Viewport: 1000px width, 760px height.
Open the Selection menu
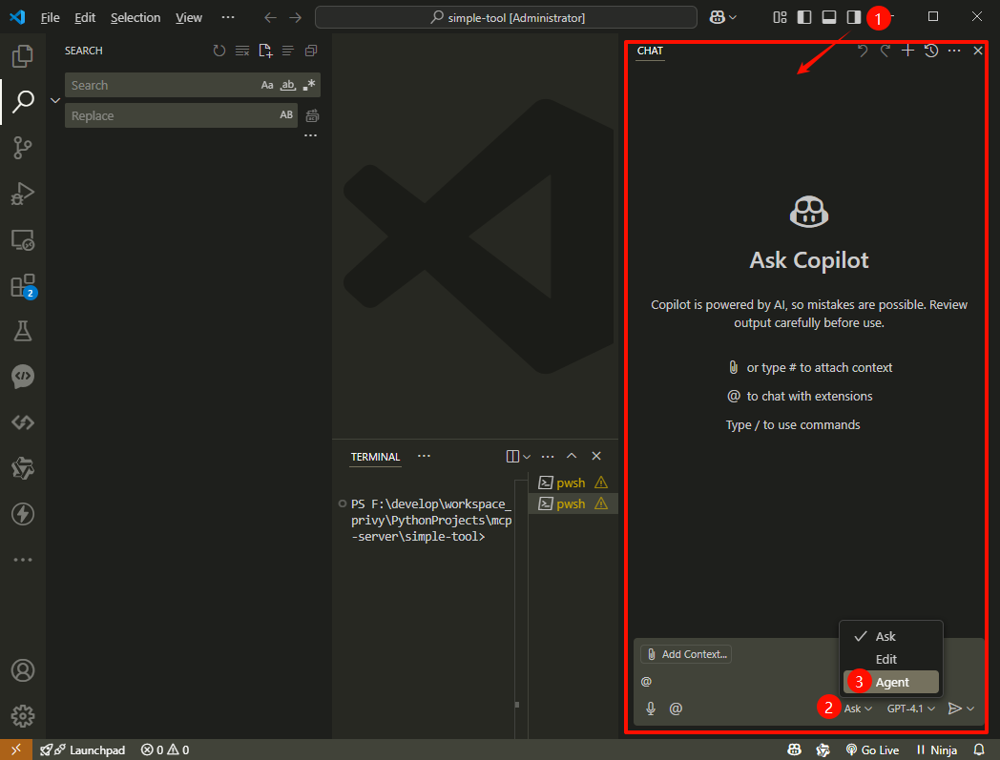point(135,17)
